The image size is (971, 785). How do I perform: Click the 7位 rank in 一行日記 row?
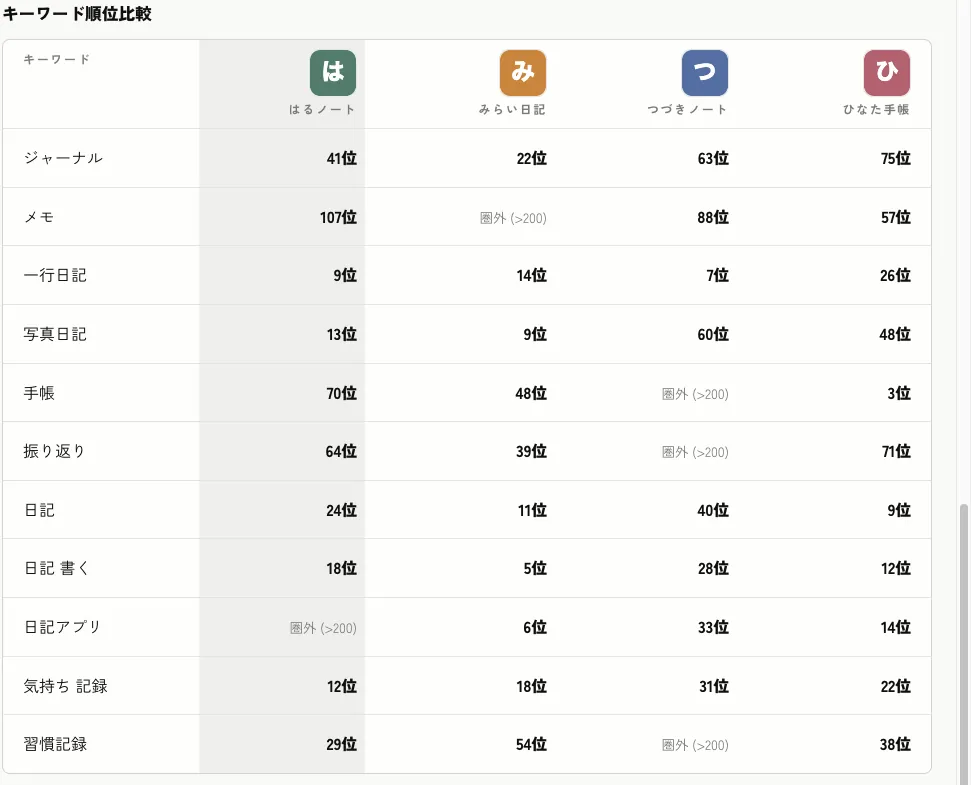pos(717,275)
